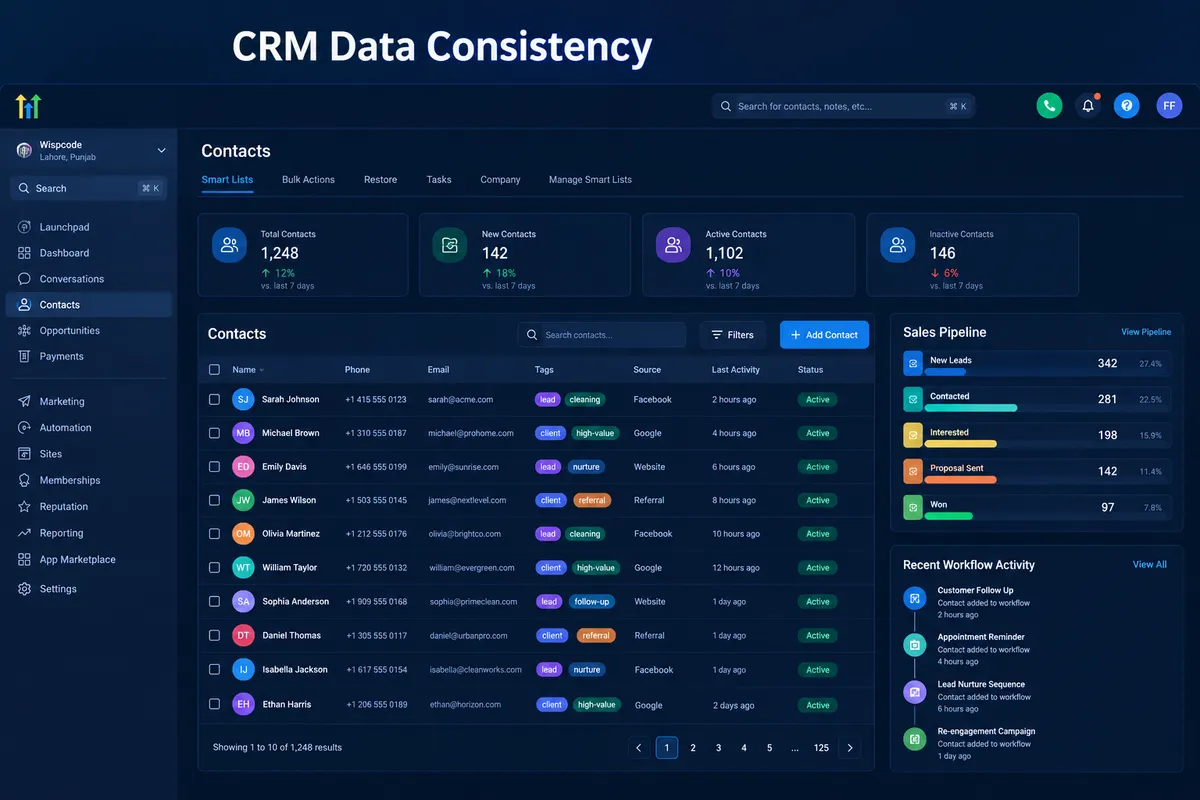Select Contacts in the sidebar
The width and height of the screenshot is (1200, 800).
pos(88,304)
